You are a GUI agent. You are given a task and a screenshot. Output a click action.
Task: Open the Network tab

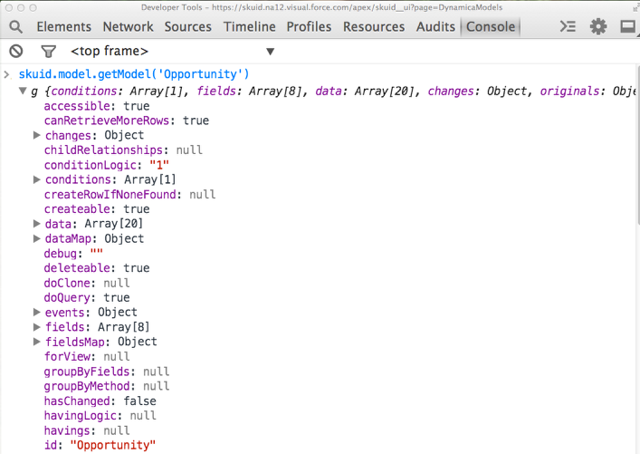click(128, 27)
